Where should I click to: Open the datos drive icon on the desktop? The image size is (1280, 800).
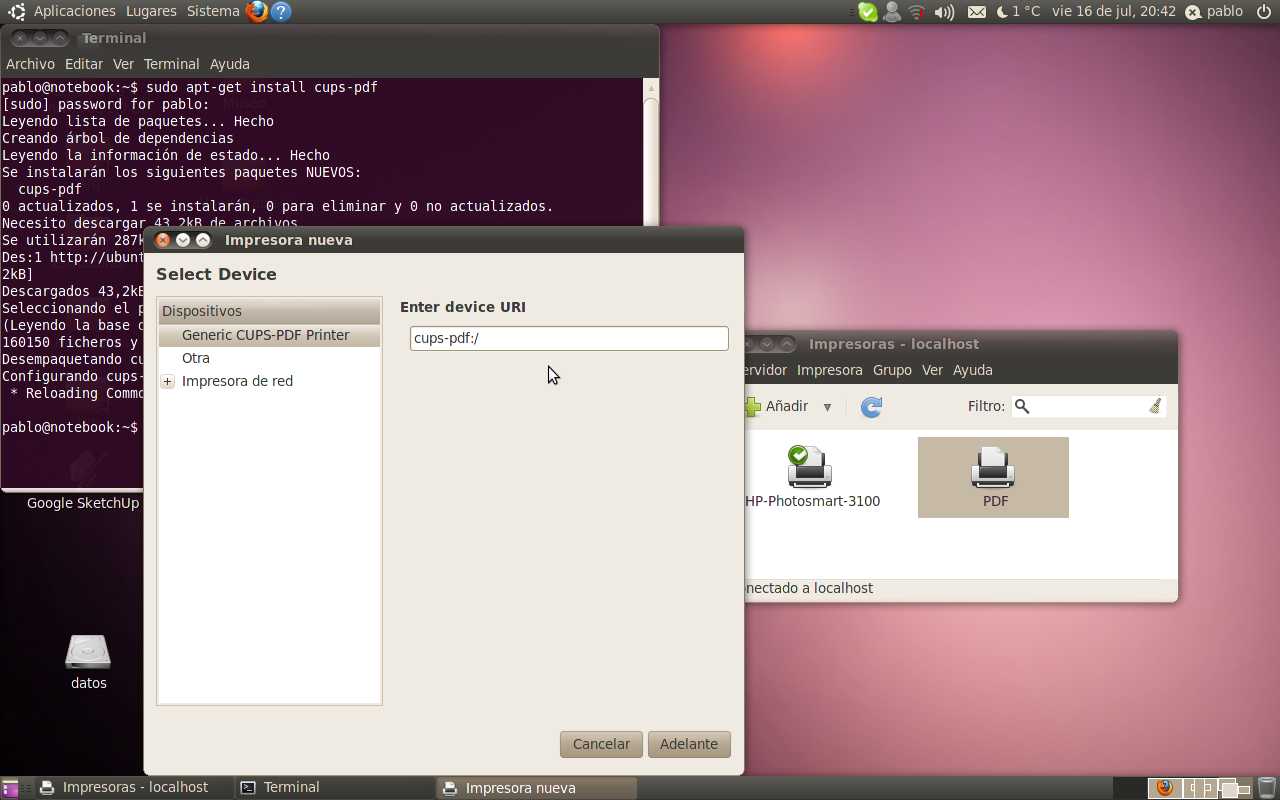pyautogui.click(x=88, y=655)
